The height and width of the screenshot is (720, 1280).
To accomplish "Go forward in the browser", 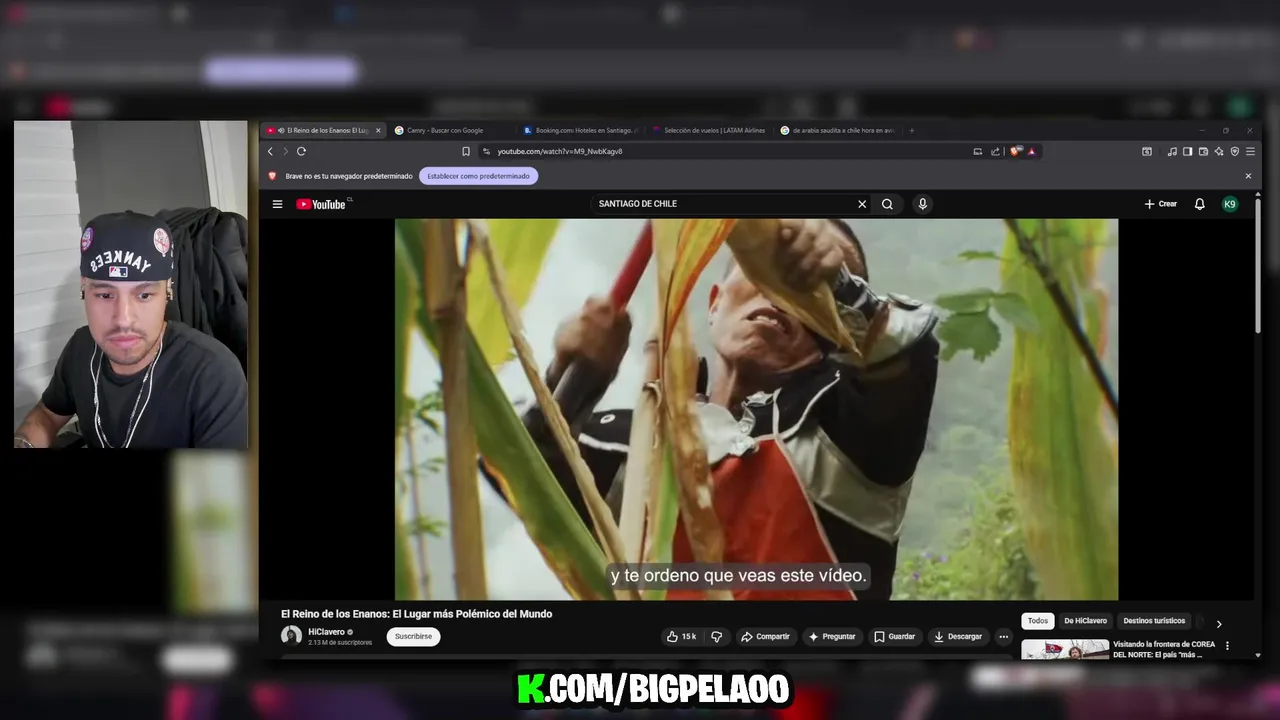I will pyautogui.click(x=285, y=151).
